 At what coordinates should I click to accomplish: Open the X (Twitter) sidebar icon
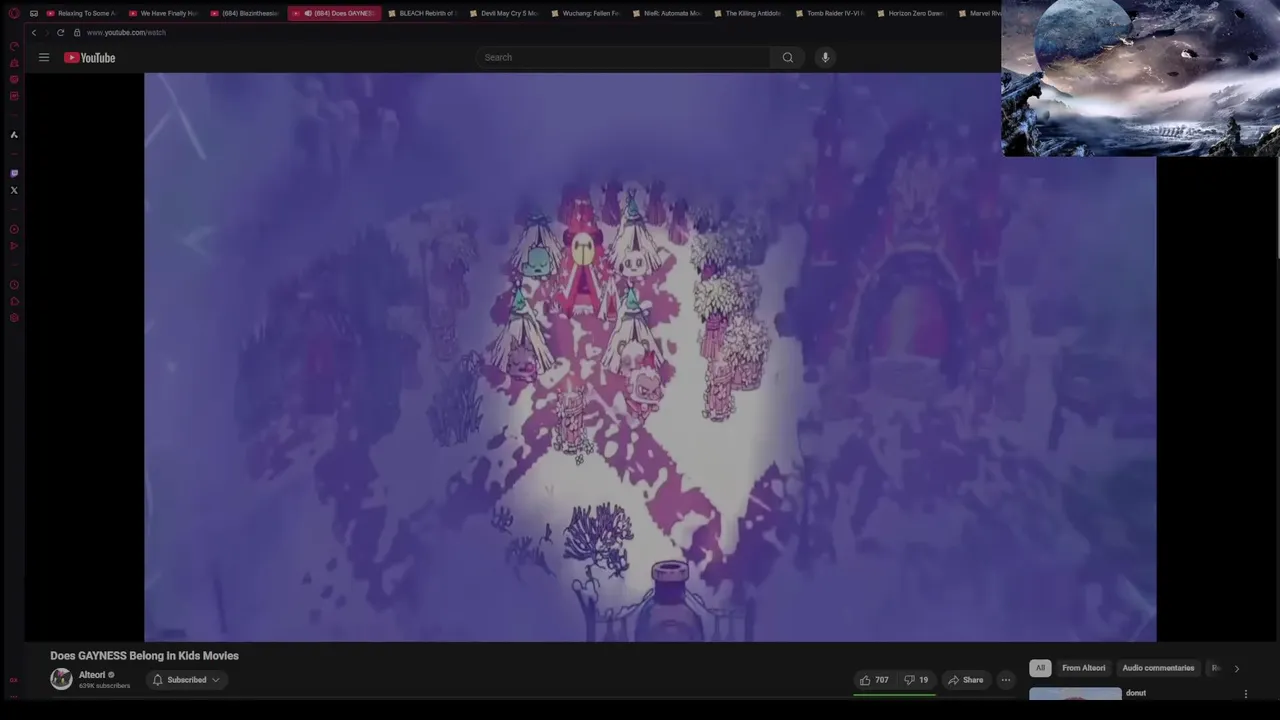[14, 190]
